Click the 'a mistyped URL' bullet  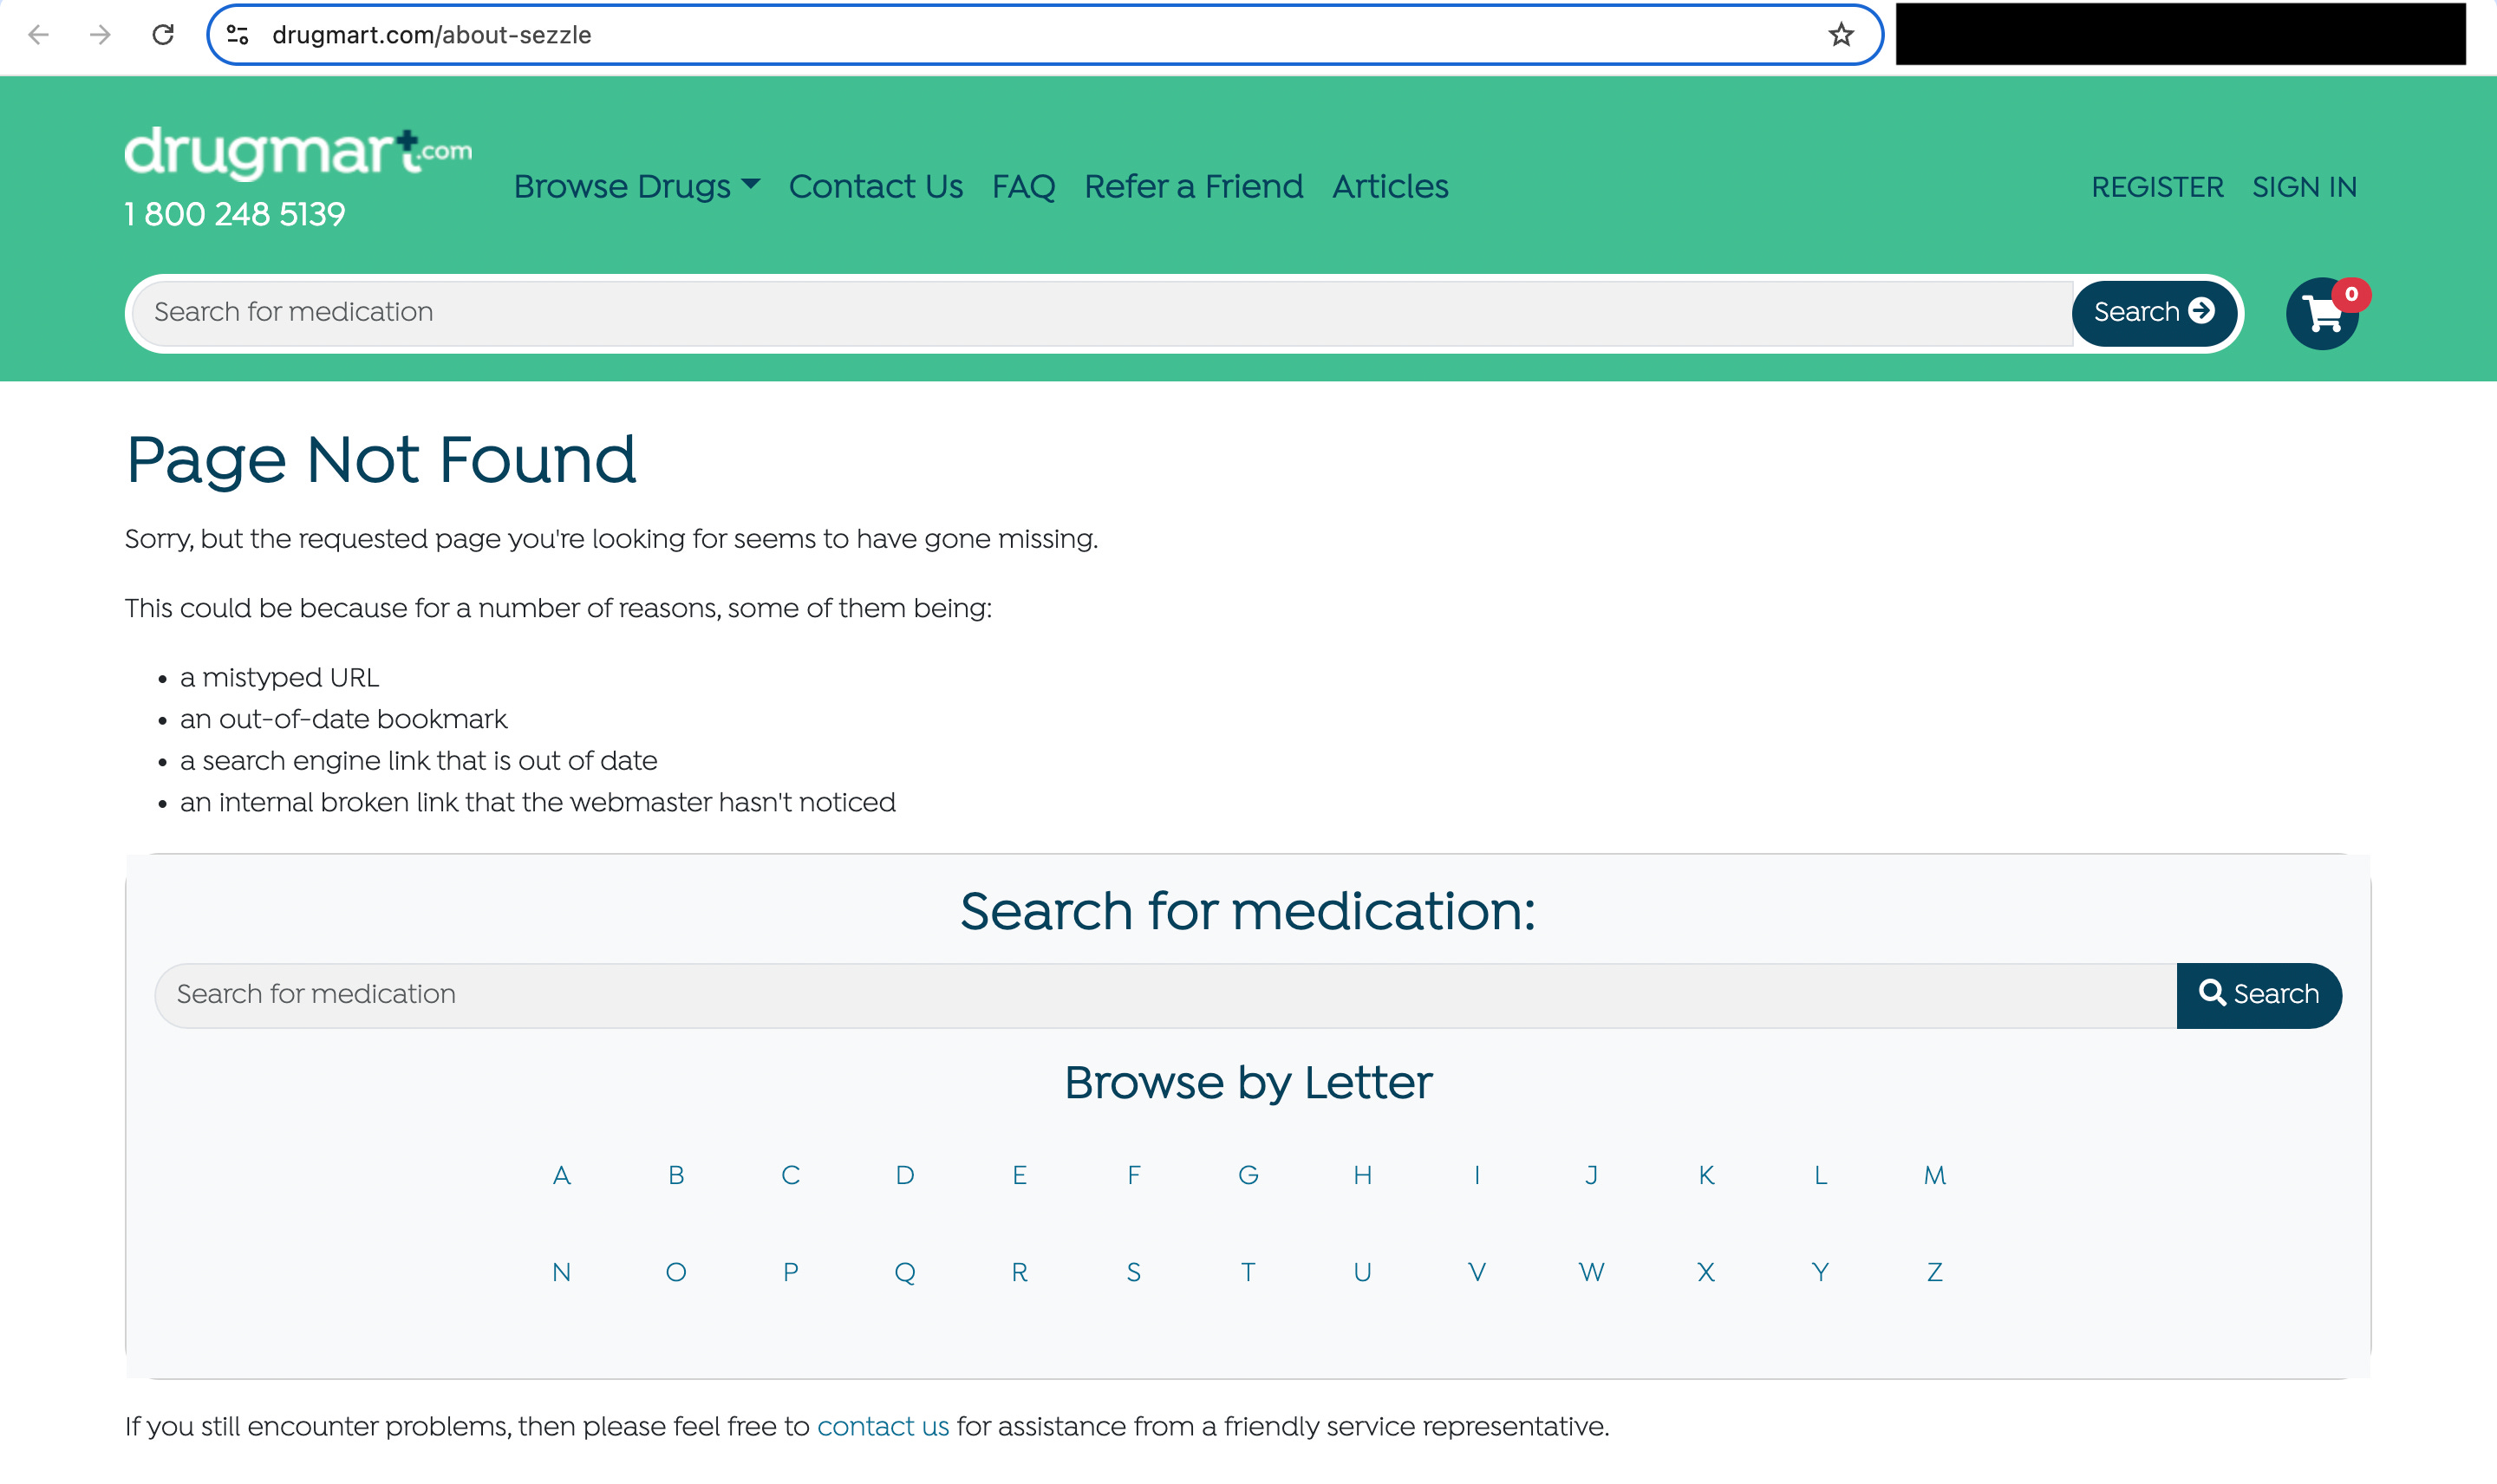(279, 678)
